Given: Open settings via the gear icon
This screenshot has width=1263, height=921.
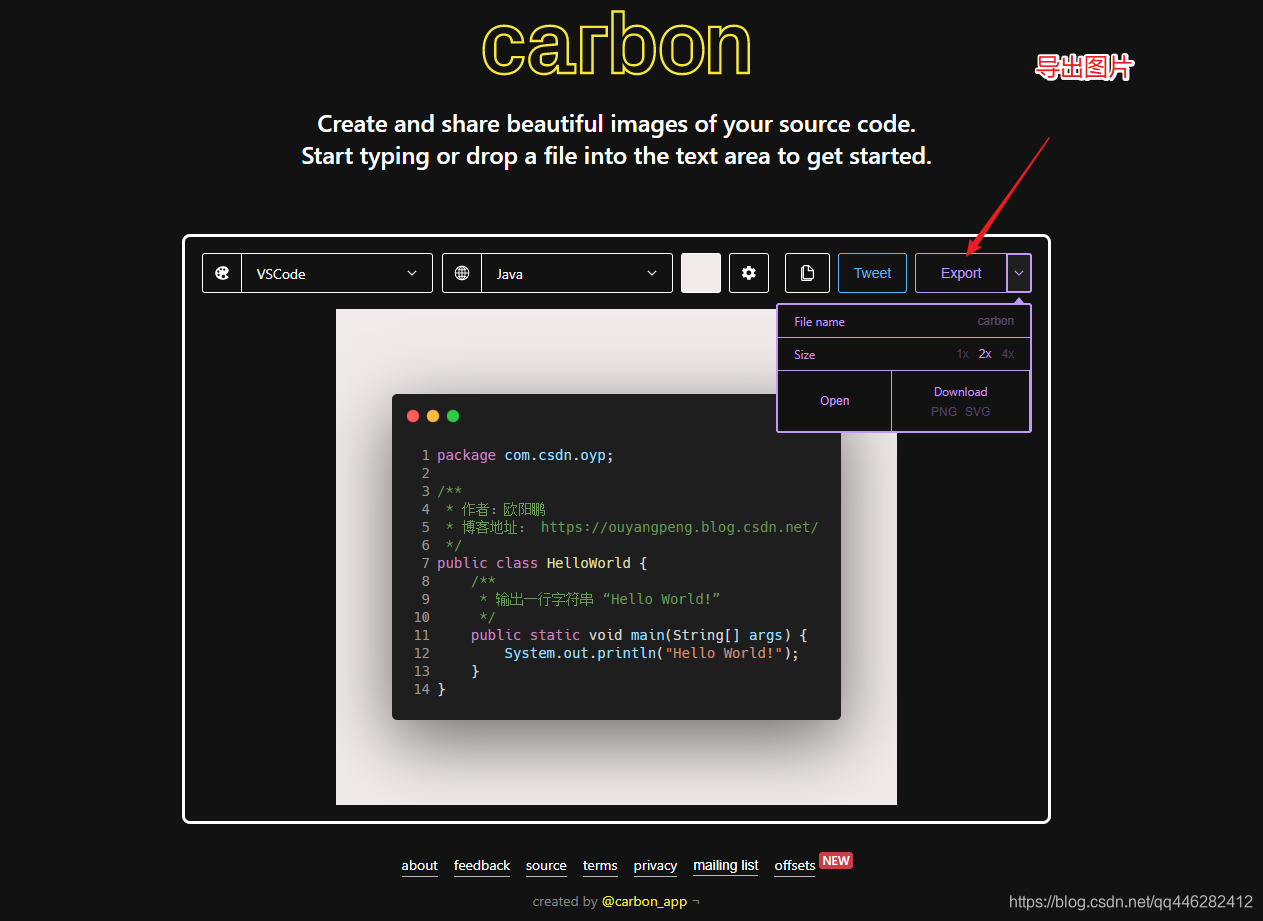Looking at the screenshot, I should (749, 273).
